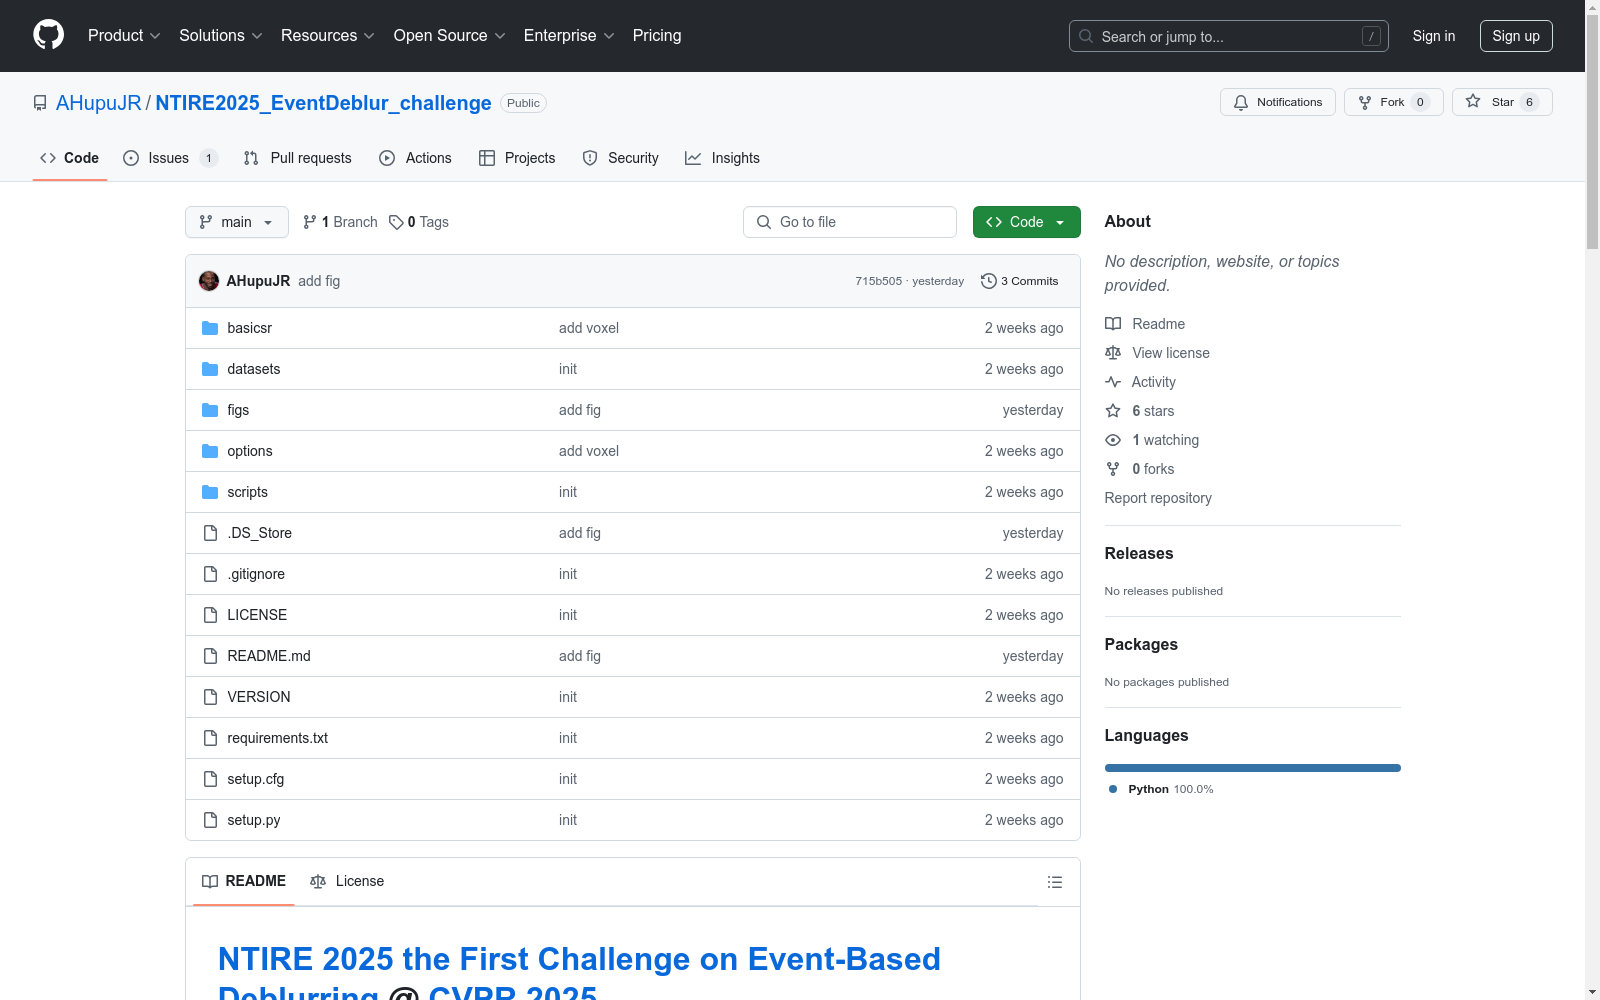Open the Pull requests tab
The image size is (1600, 1000).
(x=297, y=158)
